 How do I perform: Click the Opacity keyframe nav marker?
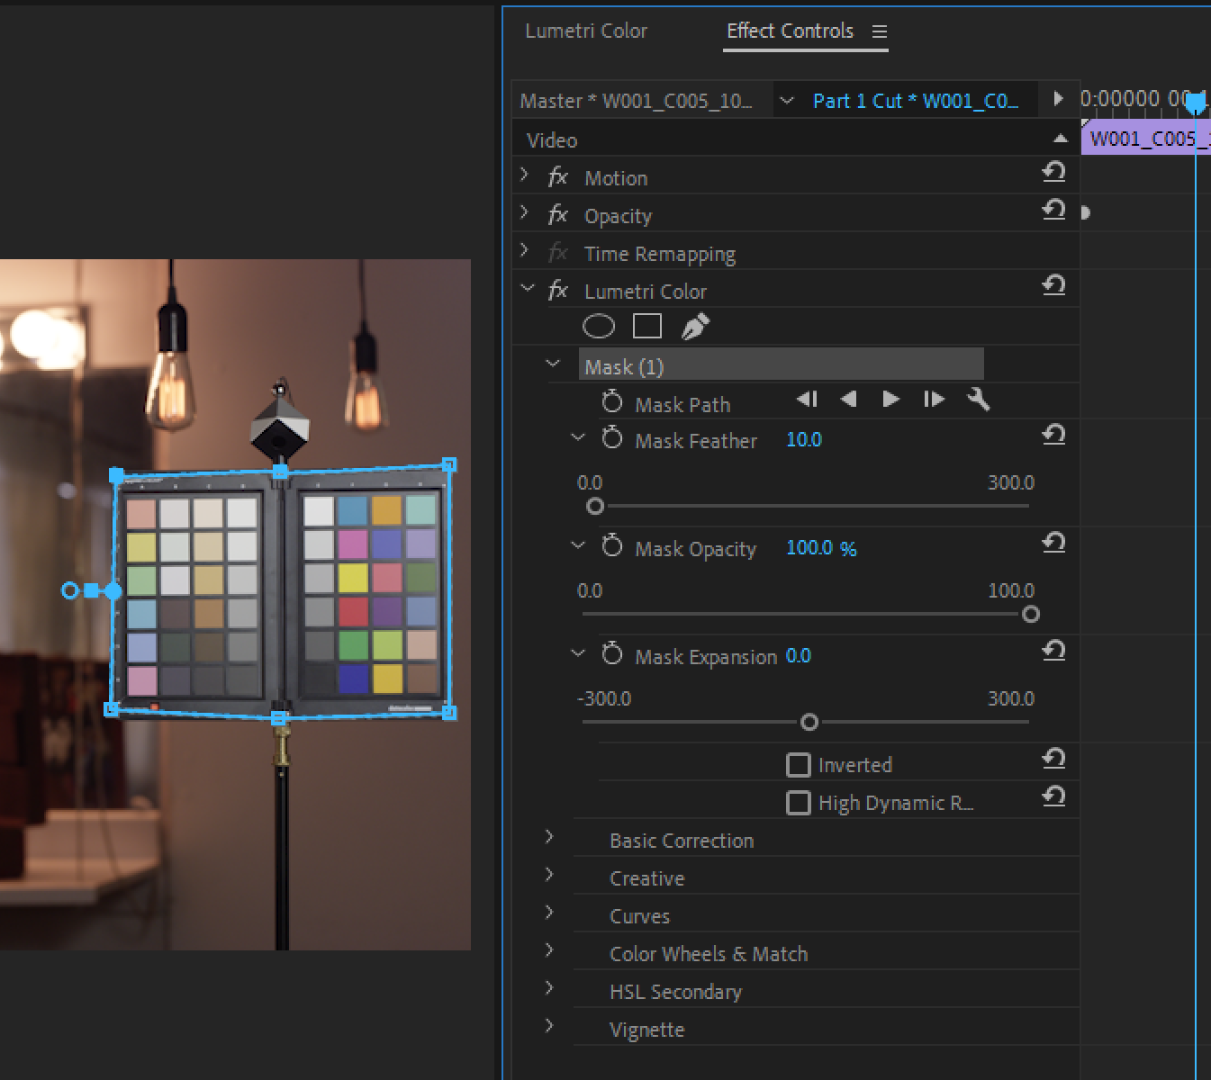pos(1085,212)
